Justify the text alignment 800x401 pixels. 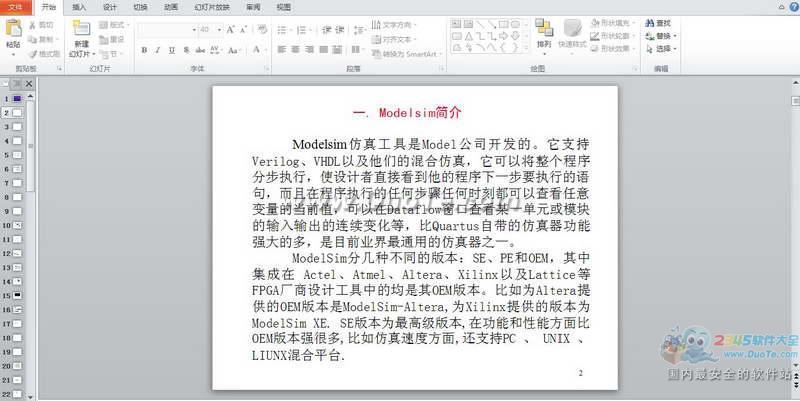[323, 49]
